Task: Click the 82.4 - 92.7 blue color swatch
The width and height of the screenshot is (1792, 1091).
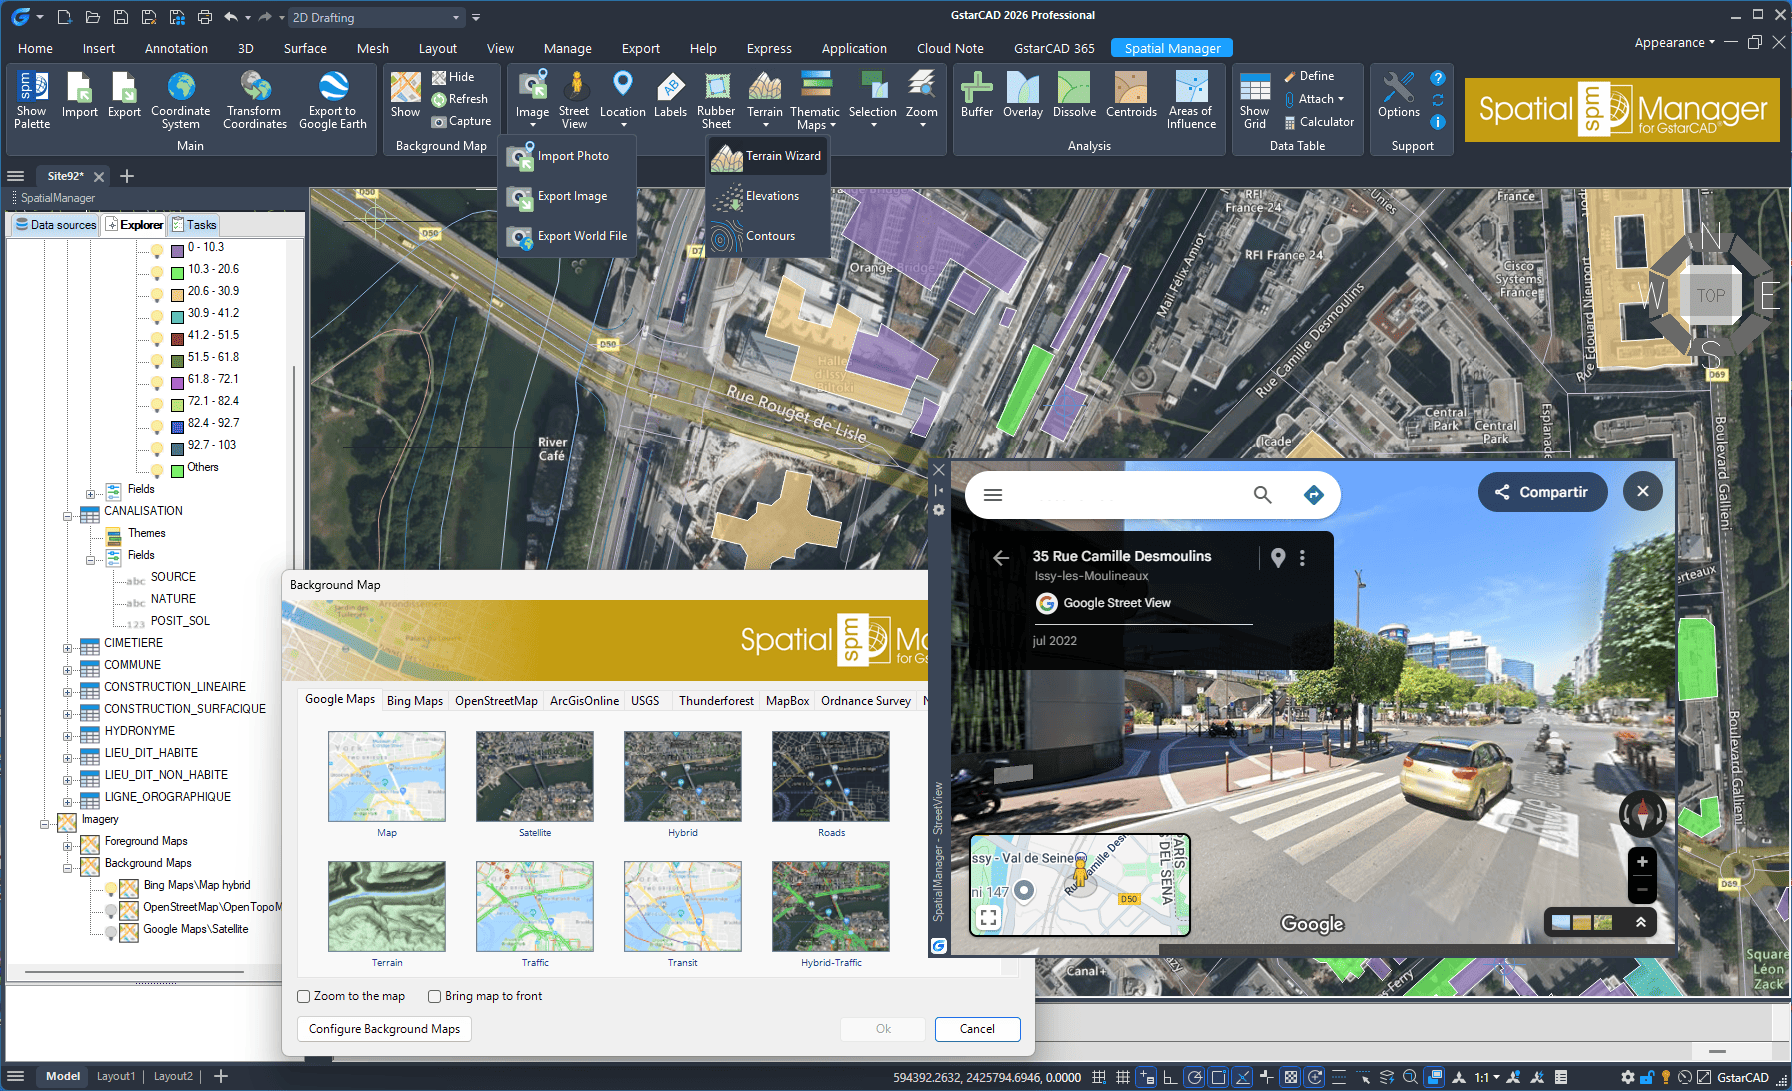Action: (177, 426)
